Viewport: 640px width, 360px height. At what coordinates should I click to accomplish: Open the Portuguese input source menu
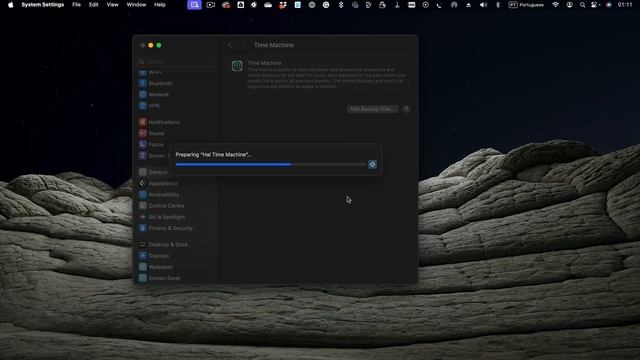[526, 5]
